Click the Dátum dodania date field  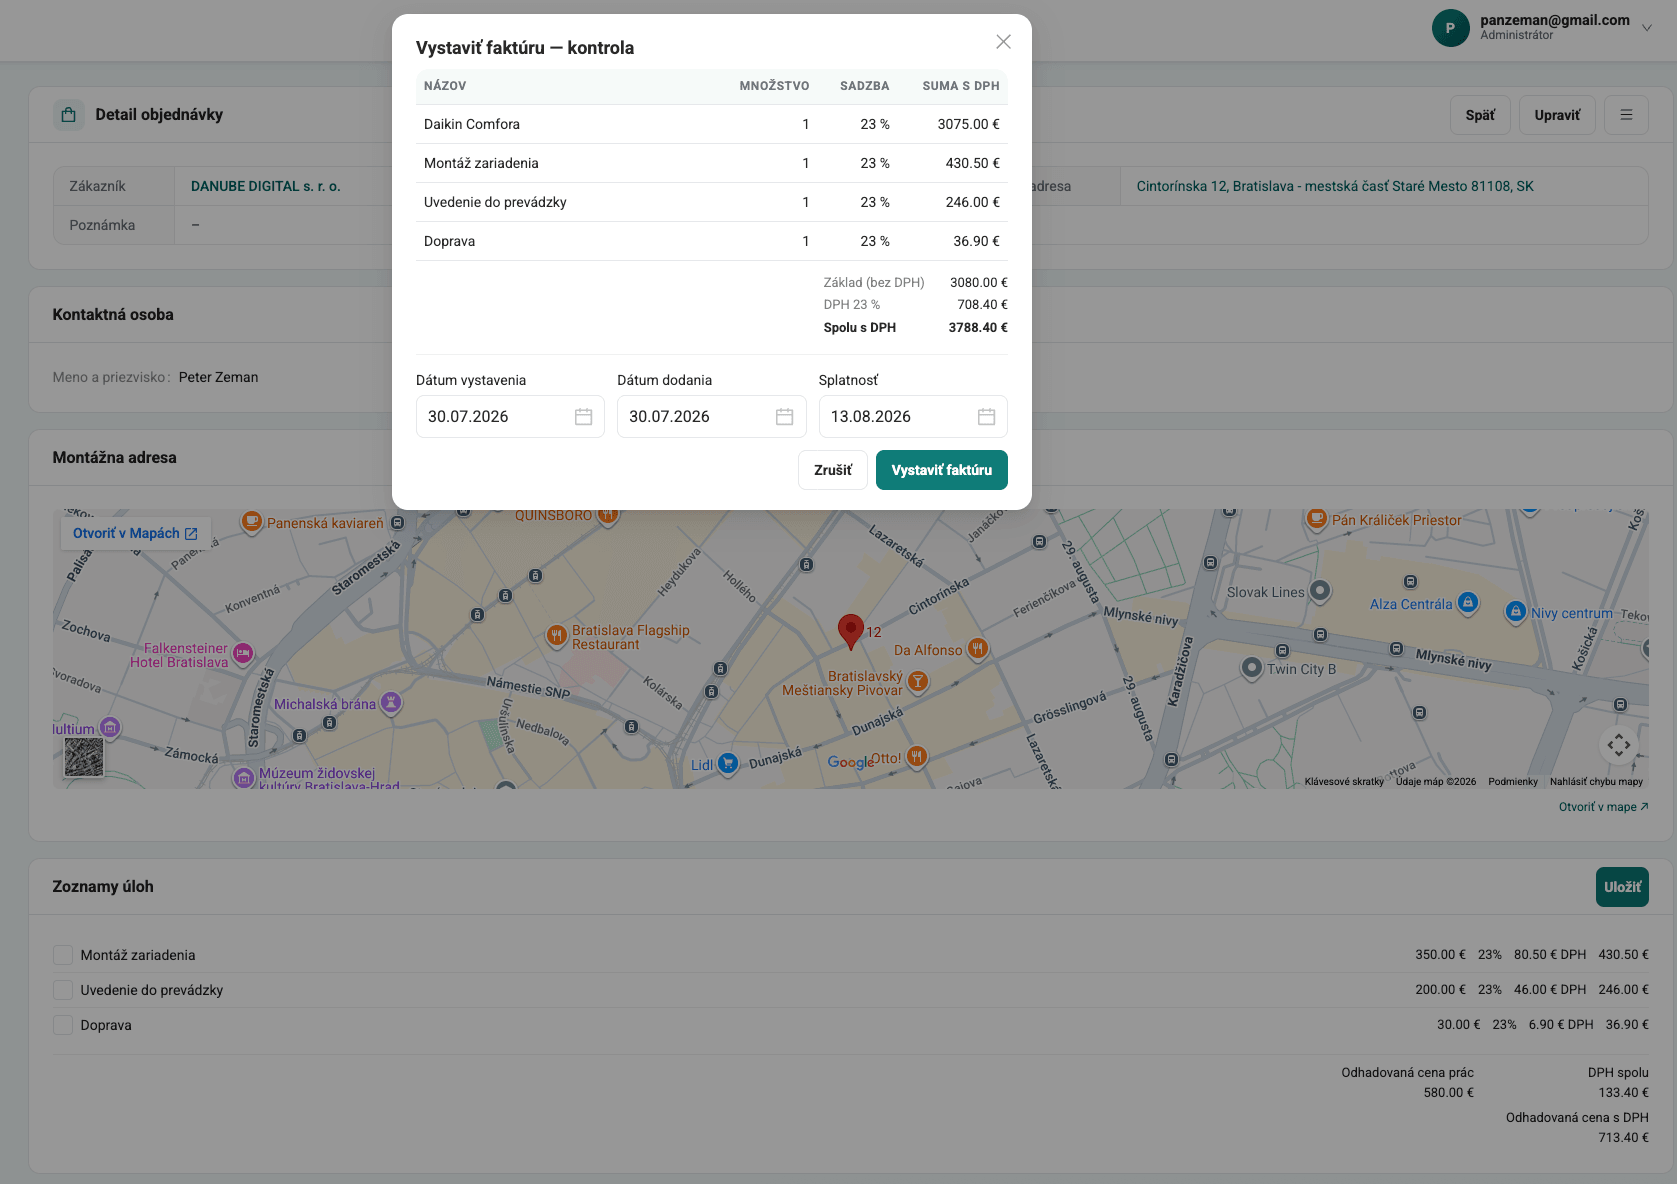pyautogui.click(x=711, y=417)
